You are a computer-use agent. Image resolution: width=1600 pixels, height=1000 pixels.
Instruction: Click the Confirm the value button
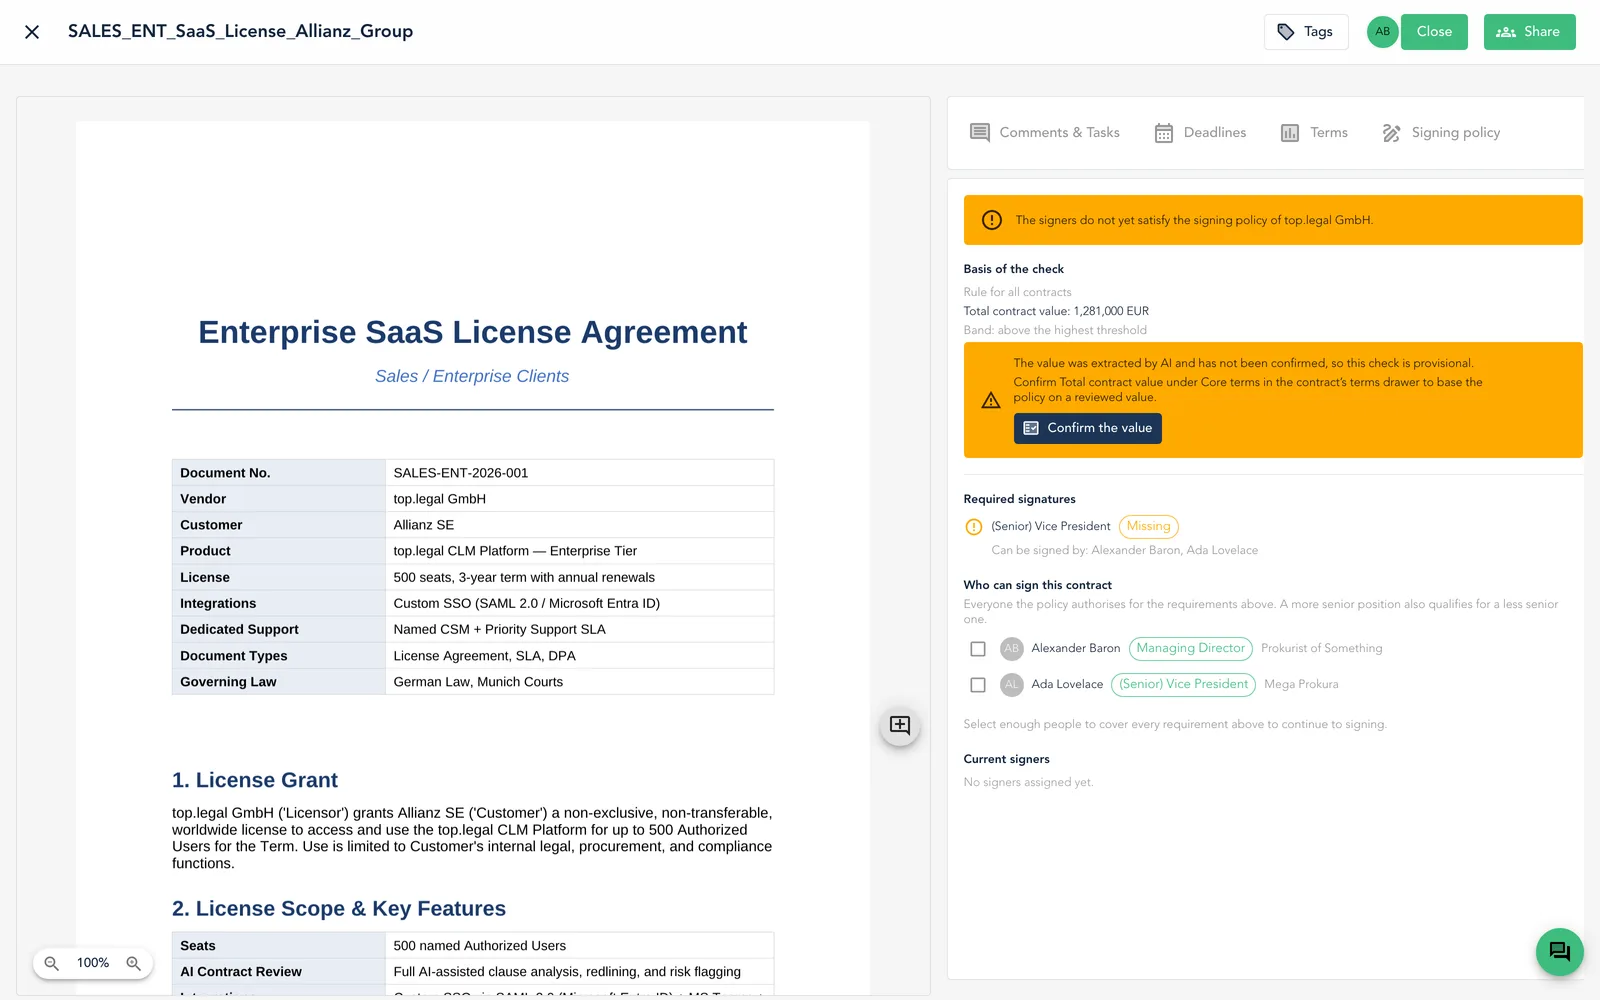[x=1088, y=428]
